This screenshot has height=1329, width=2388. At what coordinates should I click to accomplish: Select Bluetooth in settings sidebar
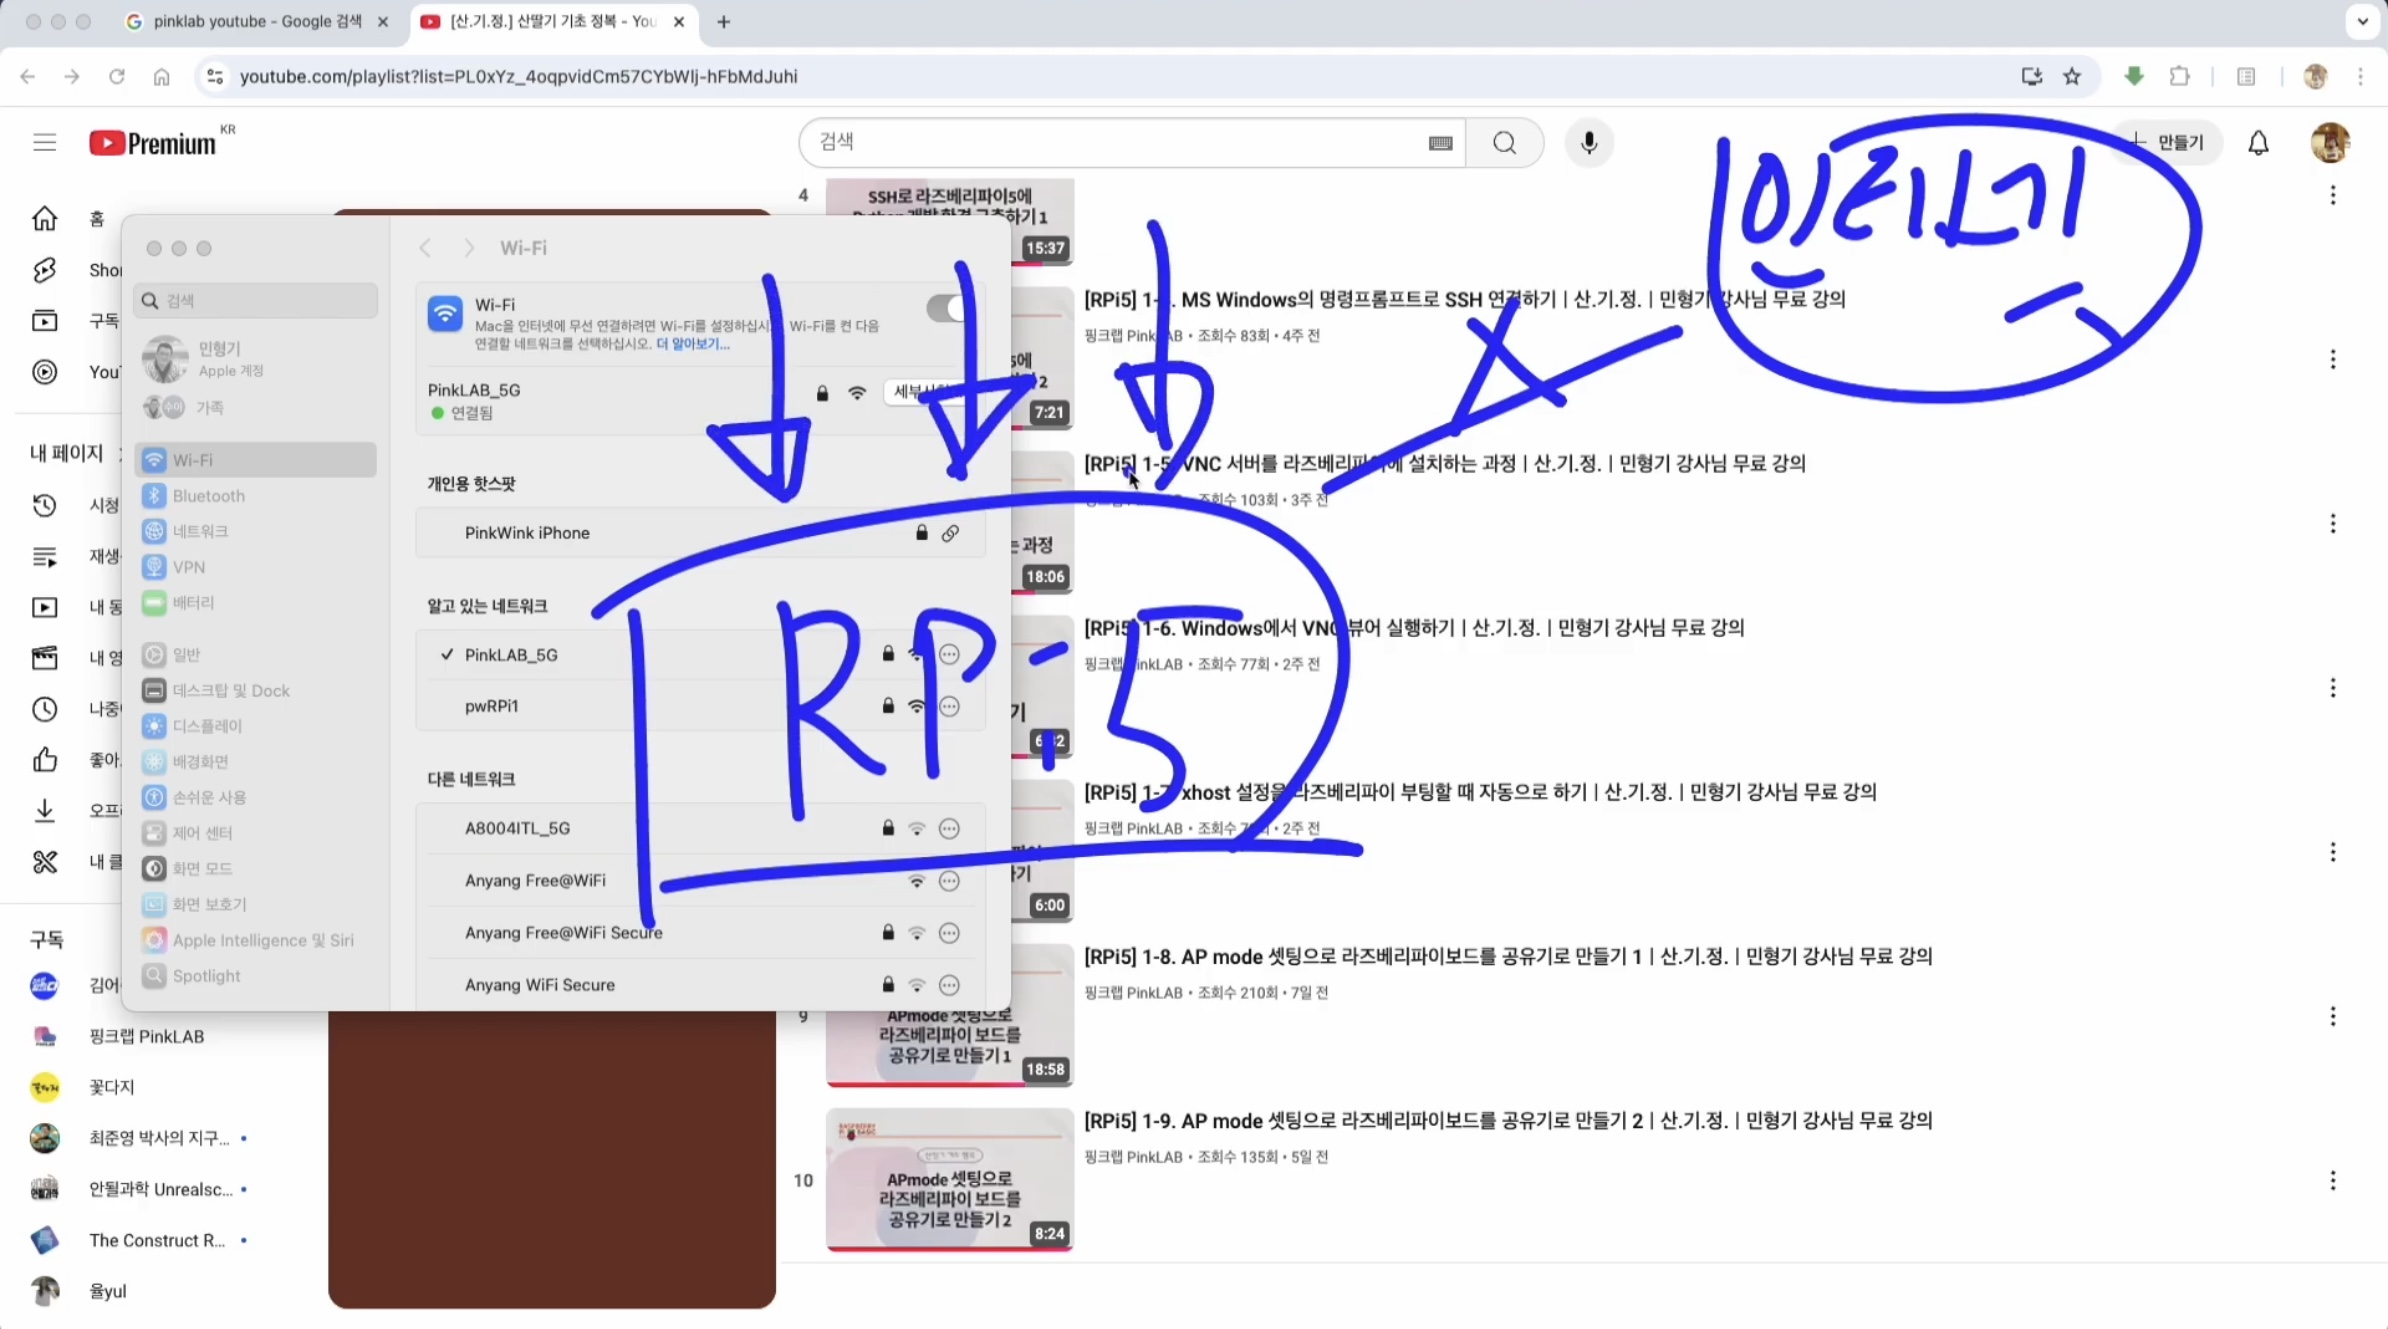[208, 496]
